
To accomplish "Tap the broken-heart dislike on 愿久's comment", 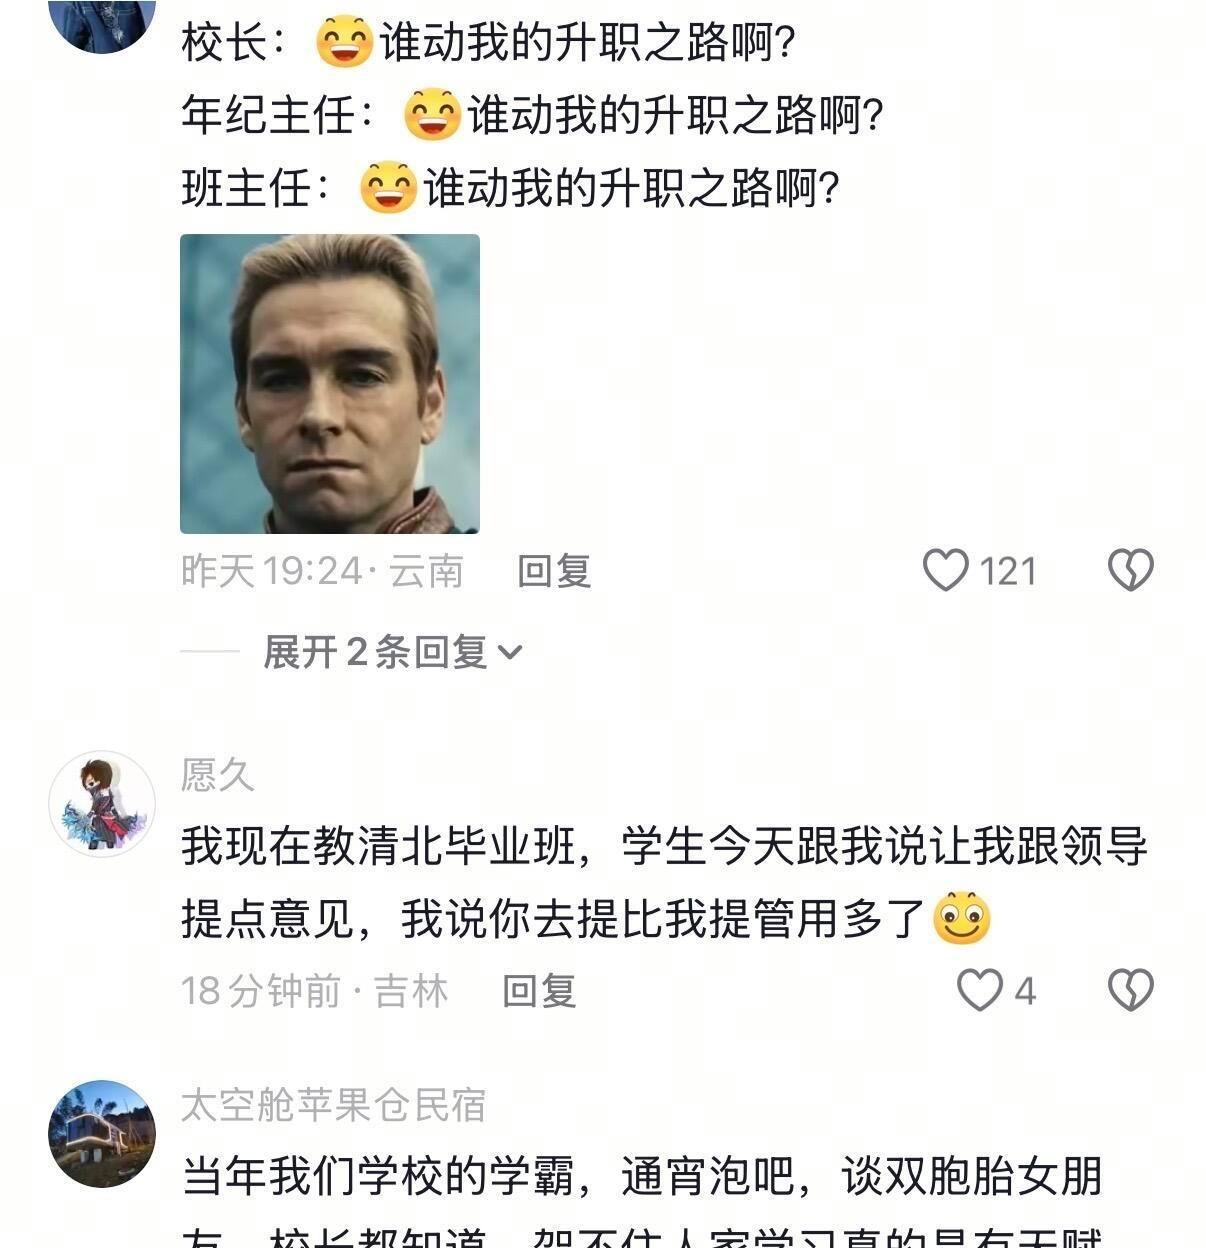I will point(1131,990).
